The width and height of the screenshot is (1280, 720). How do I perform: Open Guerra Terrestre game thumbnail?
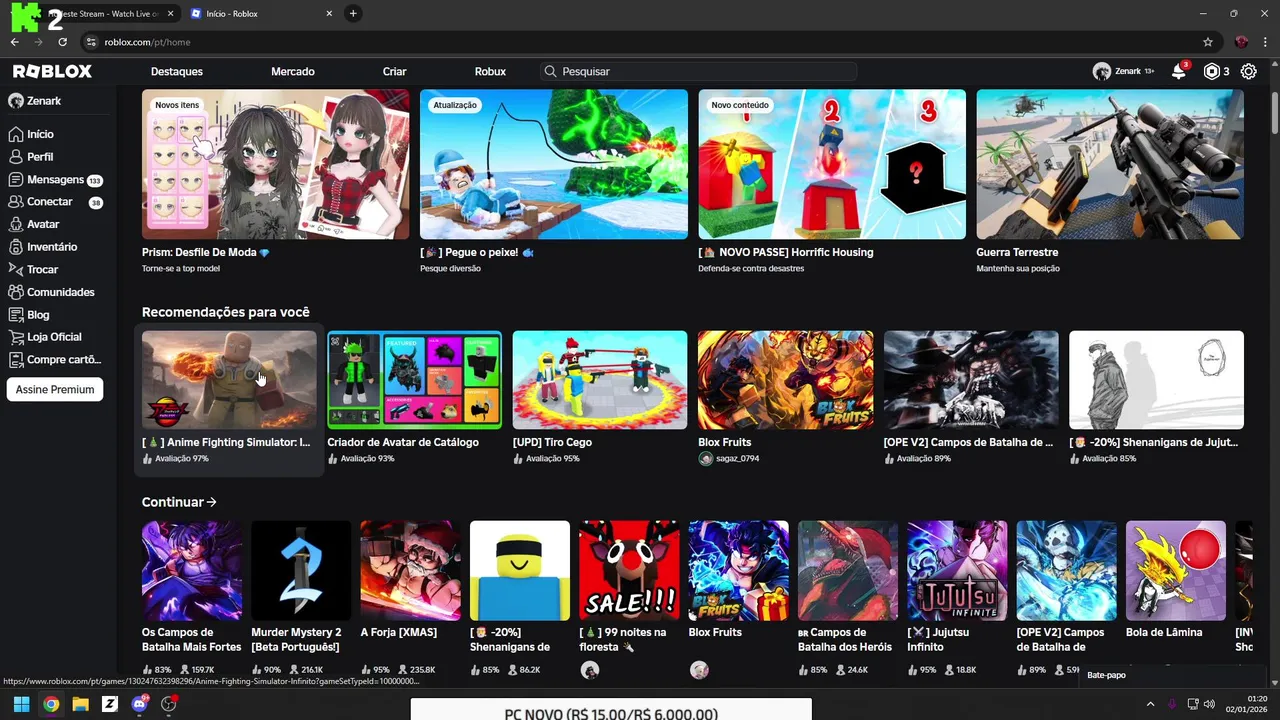tap(1110, 165)
